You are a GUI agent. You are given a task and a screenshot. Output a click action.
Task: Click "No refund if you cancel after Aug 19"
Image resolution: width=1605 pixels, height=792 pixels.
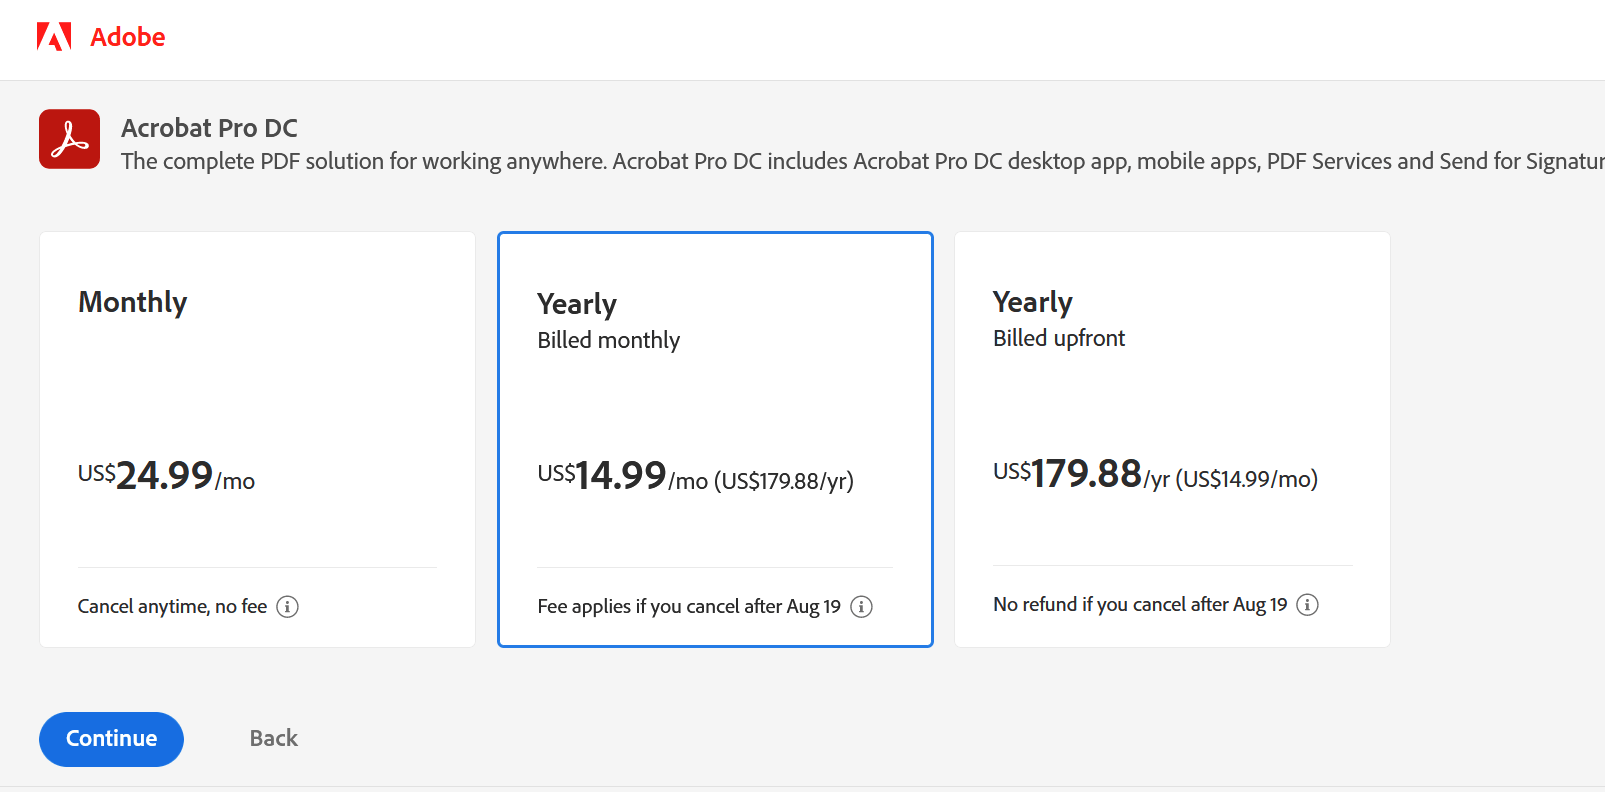coord(1139,605)
